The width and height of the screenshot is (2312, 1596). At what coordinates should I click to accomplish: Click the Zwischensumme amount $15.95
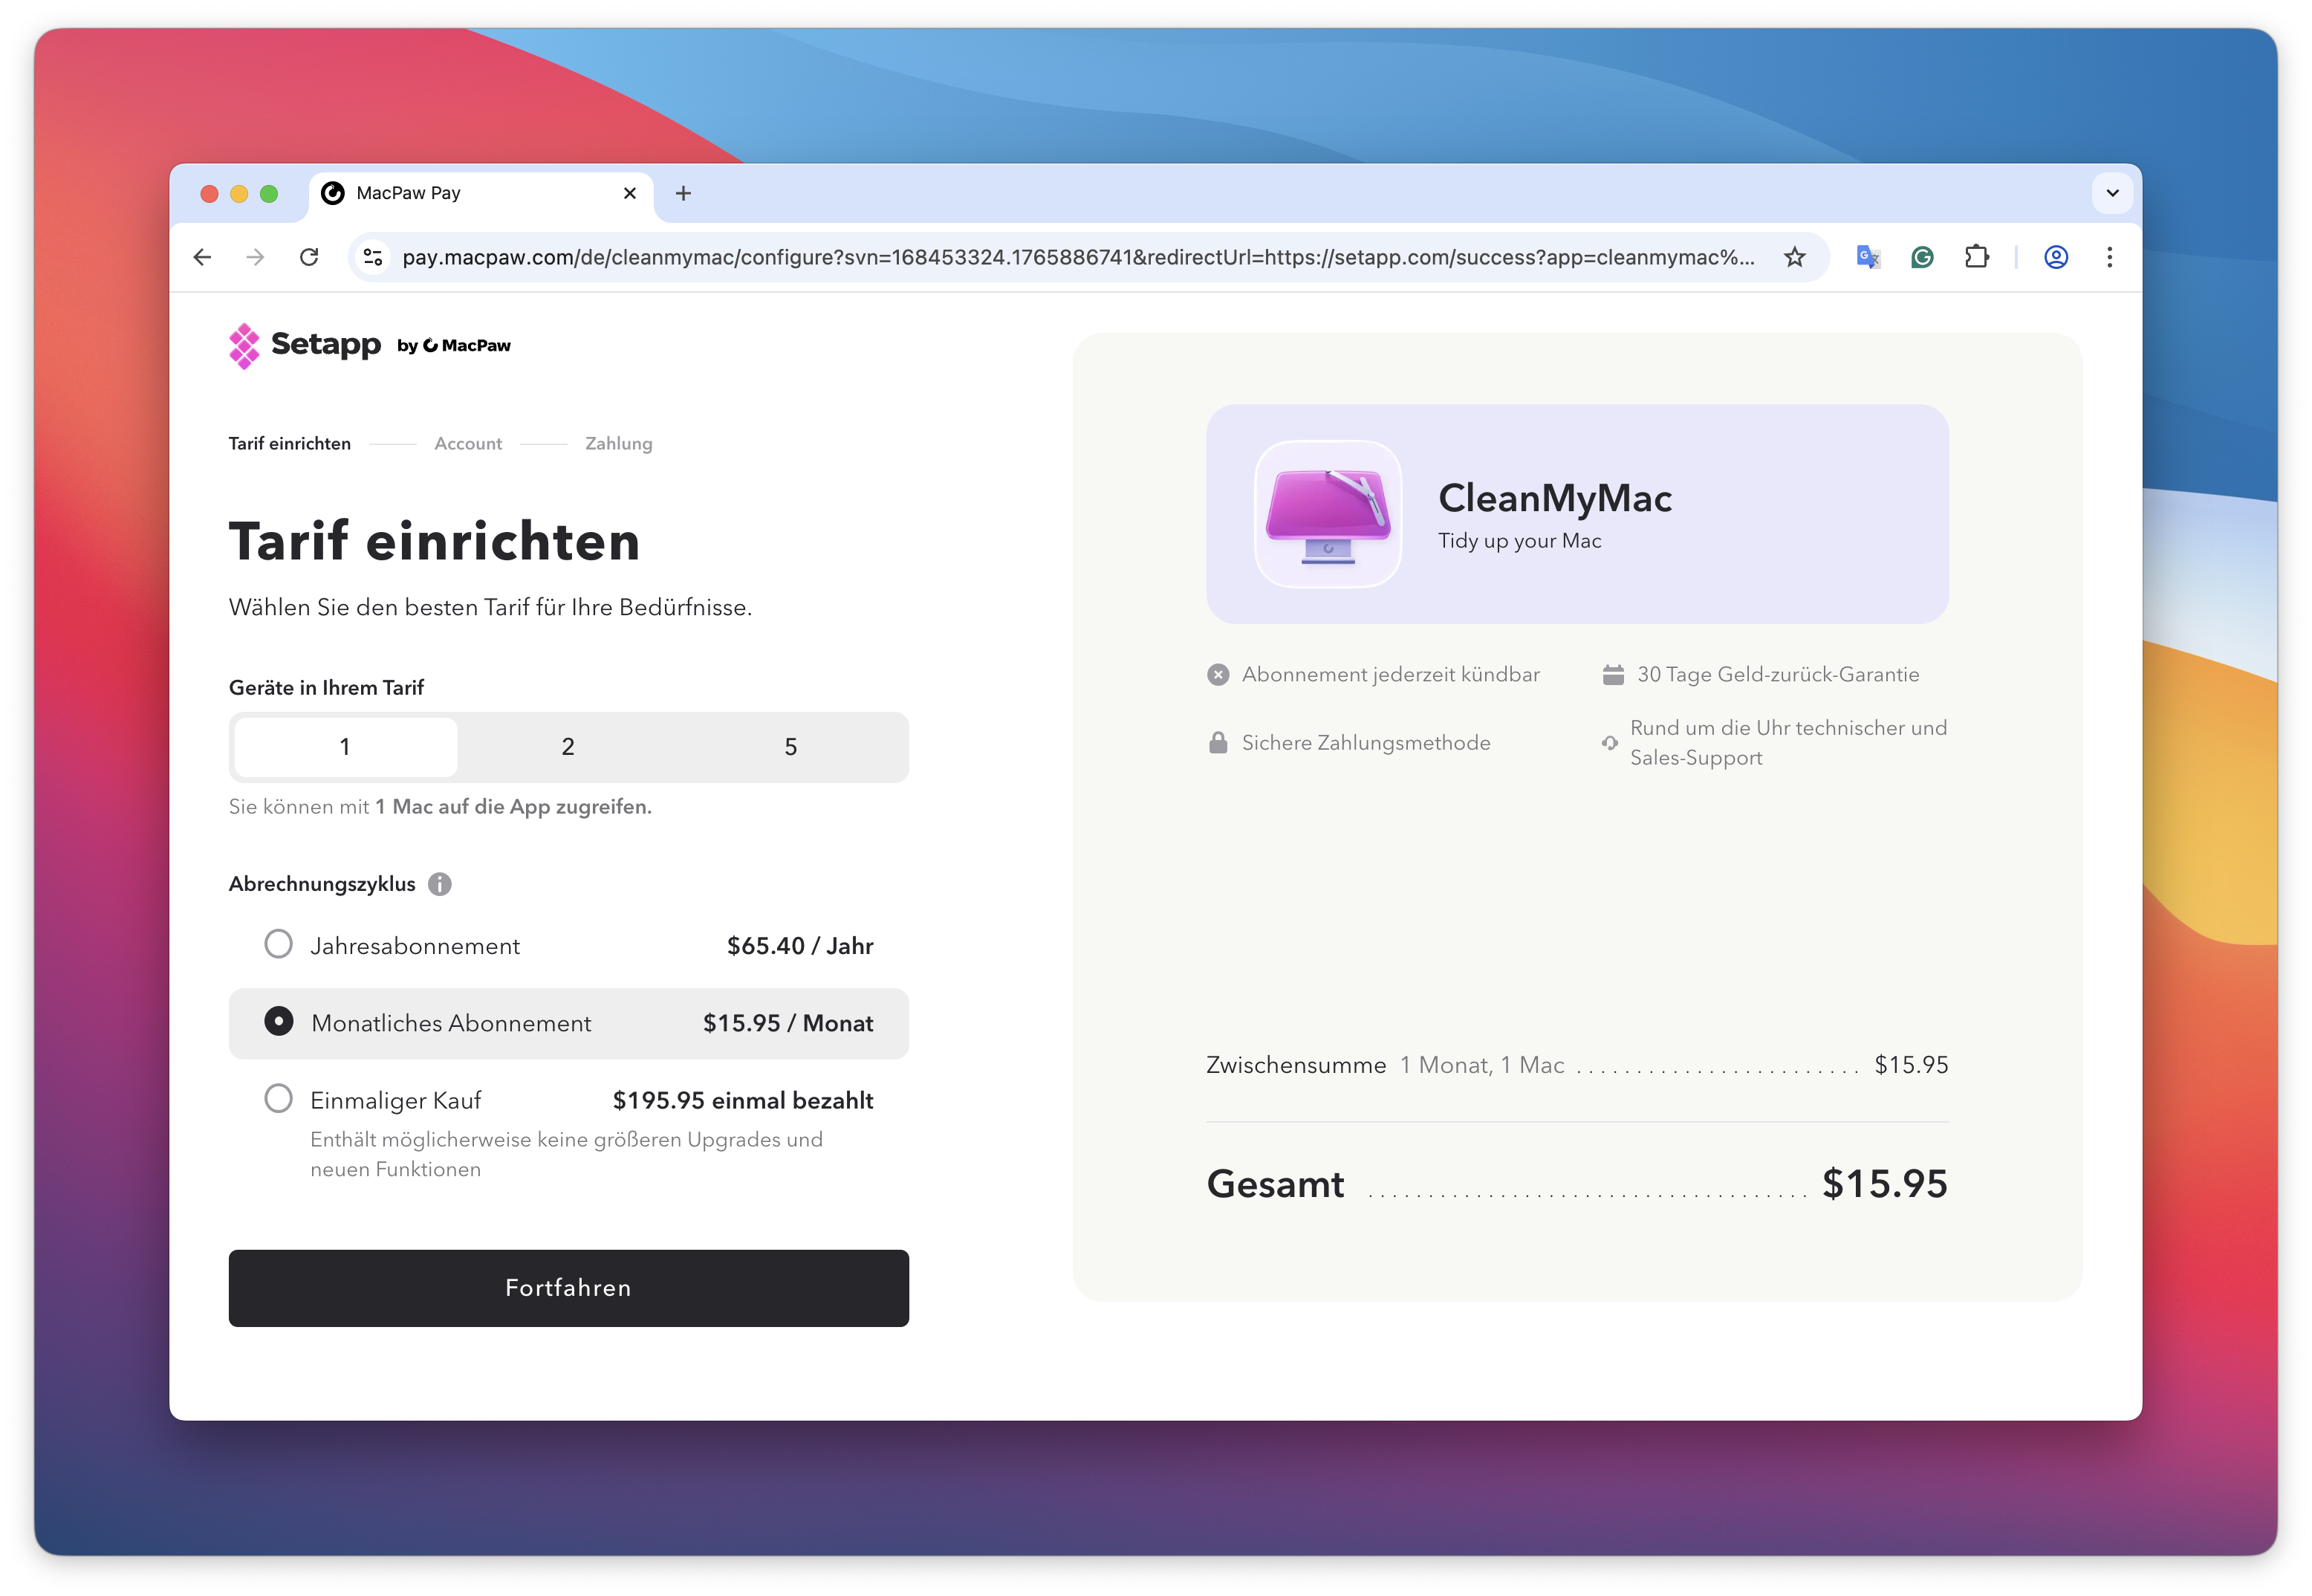[x=1911, y=1066]
